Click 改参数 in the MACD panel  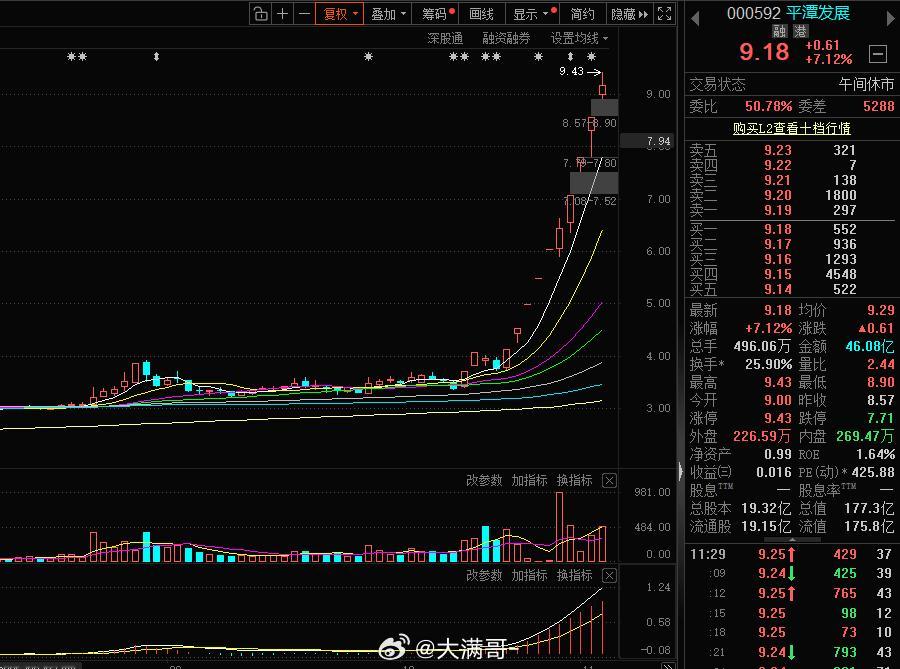(484, 575)
